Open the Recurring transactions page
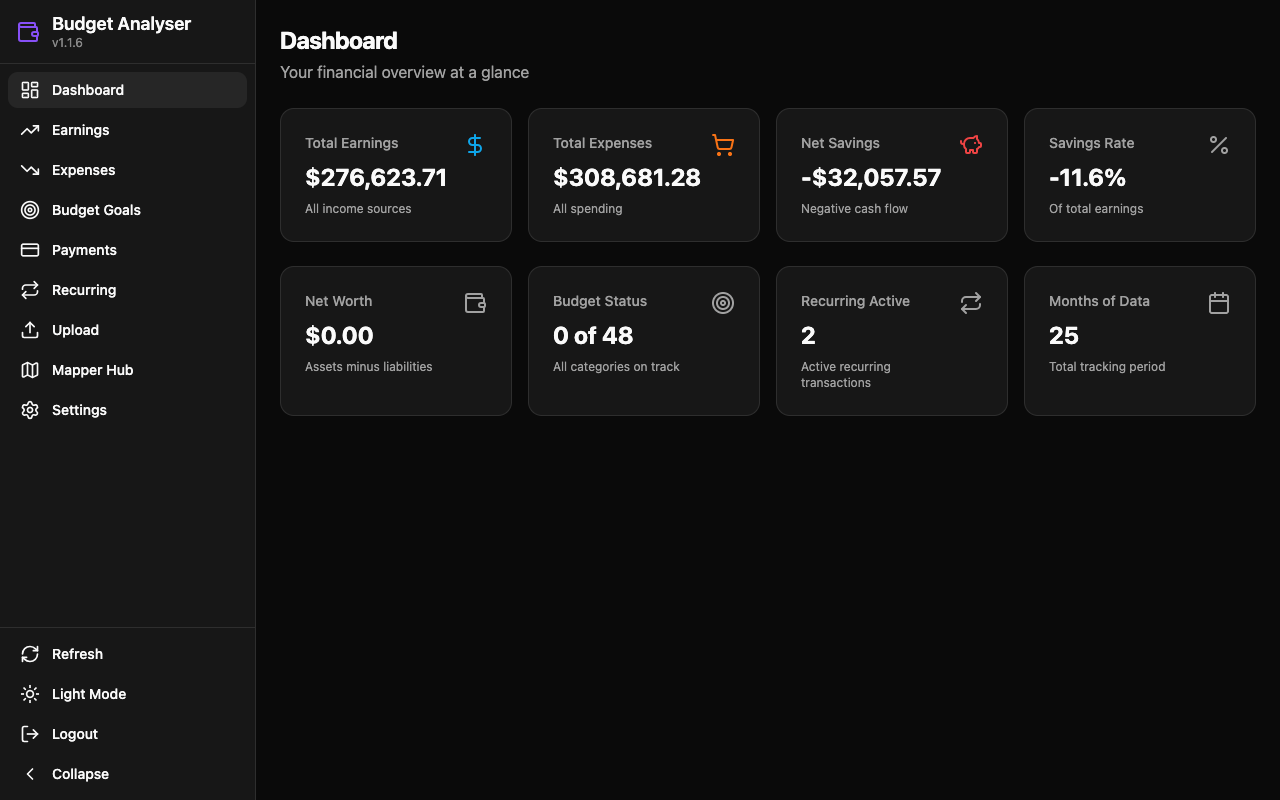Screen dimensions: 1280x800 pyautogui.click(x=84, y=290)
